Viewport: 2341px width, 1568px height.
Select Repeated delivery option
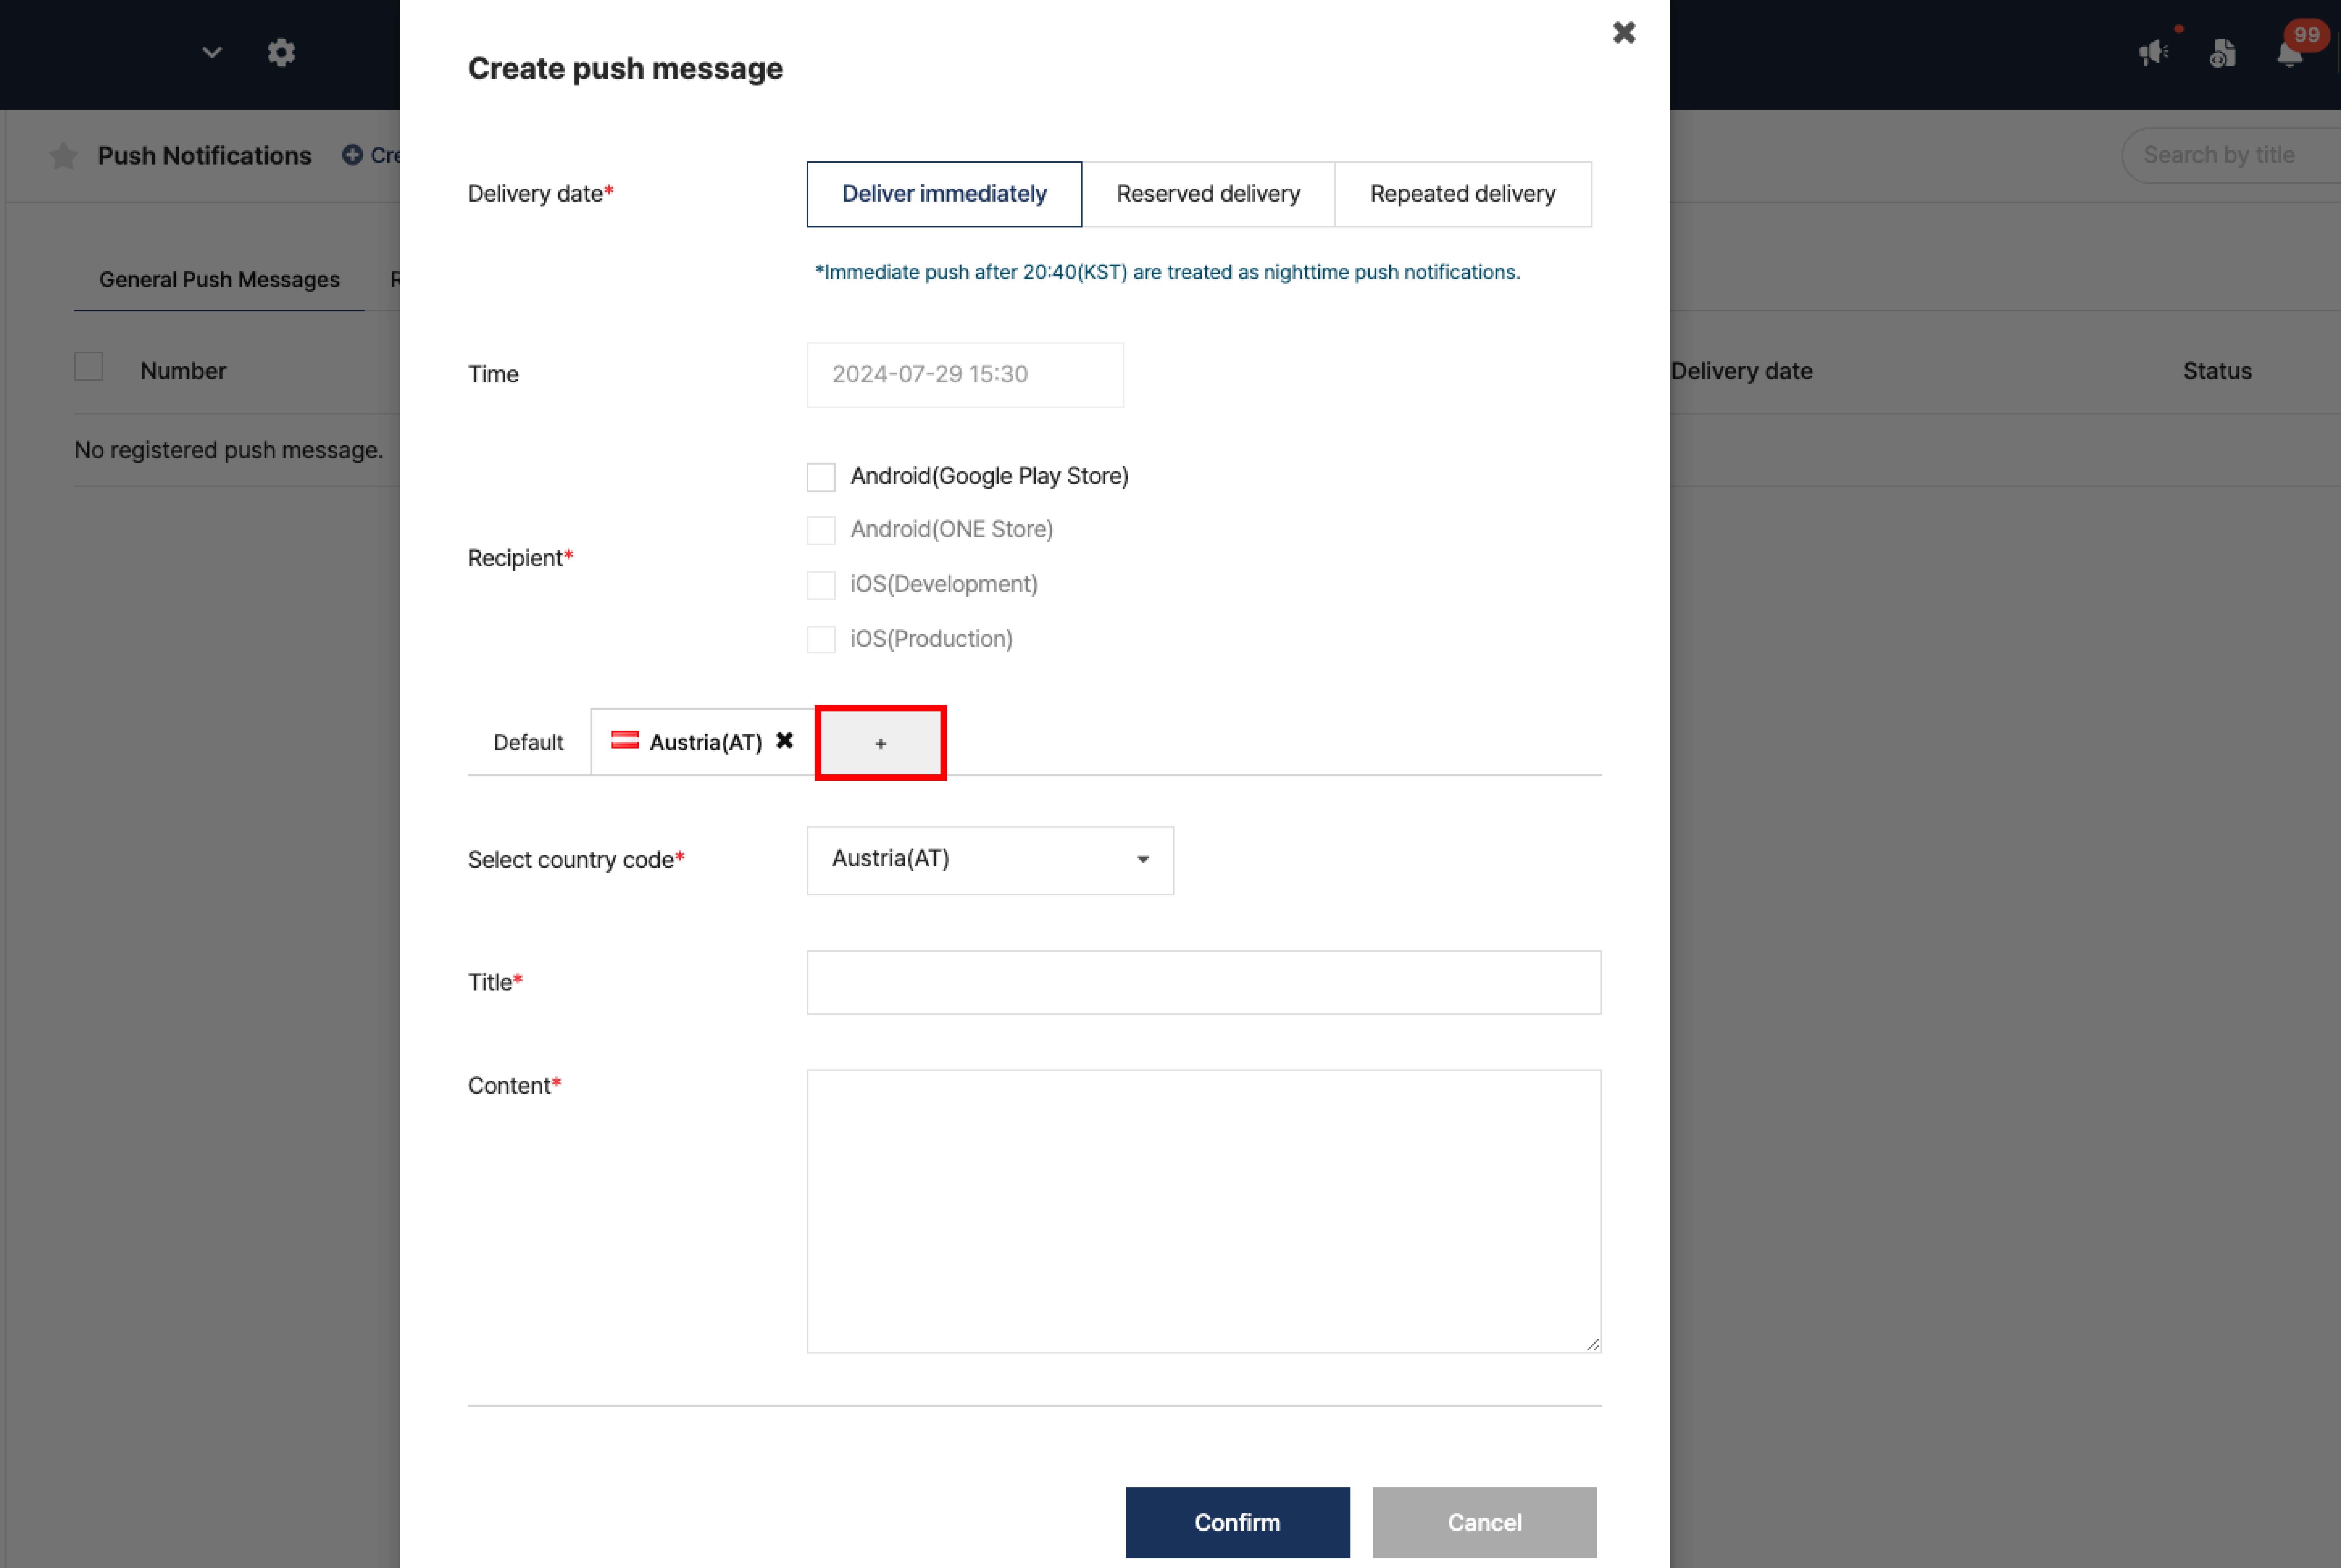click(x=1462, y=194)
